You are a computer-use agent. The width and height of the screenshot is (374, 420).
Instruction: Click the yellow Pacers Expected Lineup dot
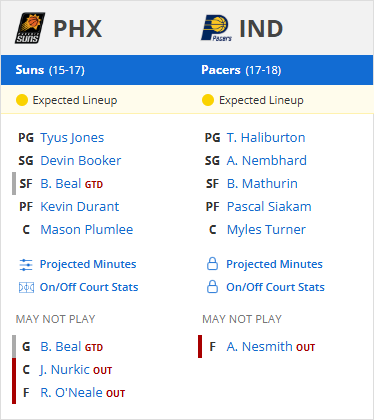[208, 100]
